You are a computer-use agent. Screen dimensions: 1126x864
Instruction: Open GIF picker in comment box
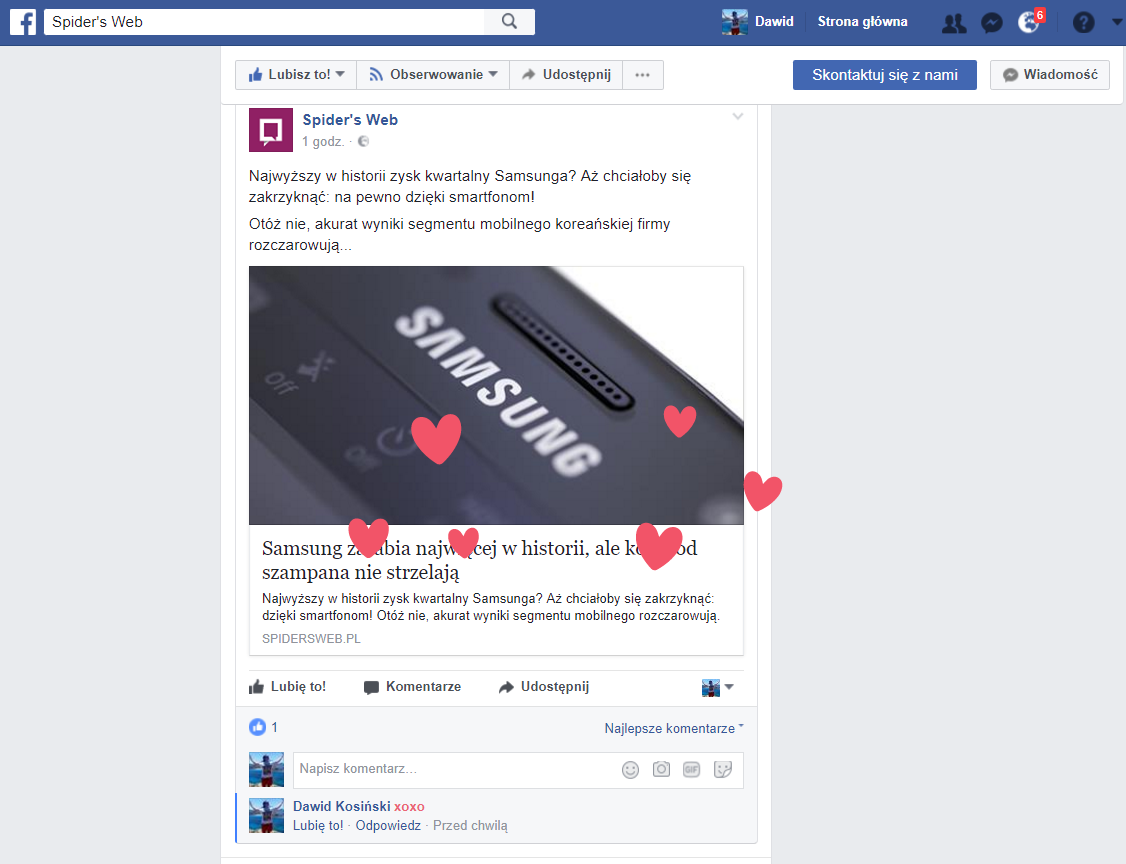(692, 769)
